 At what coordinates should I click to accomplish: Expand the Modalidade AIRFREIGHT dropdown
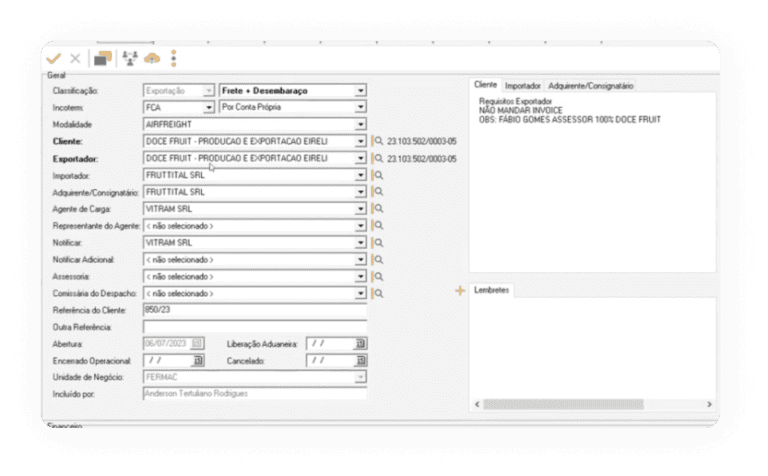coord(360,124)
